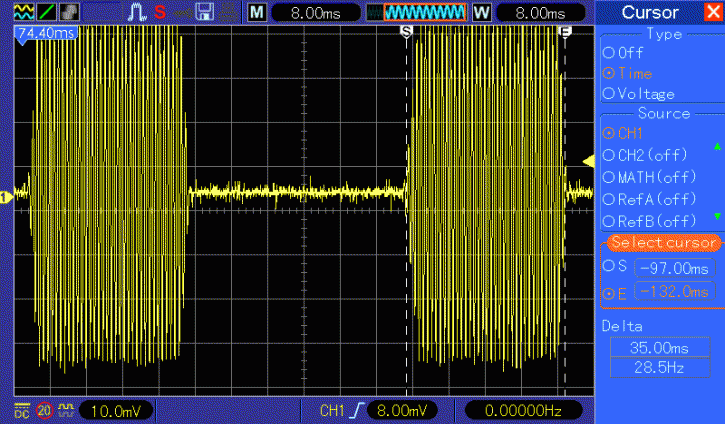Set cursor type to Off

point(607,52)
